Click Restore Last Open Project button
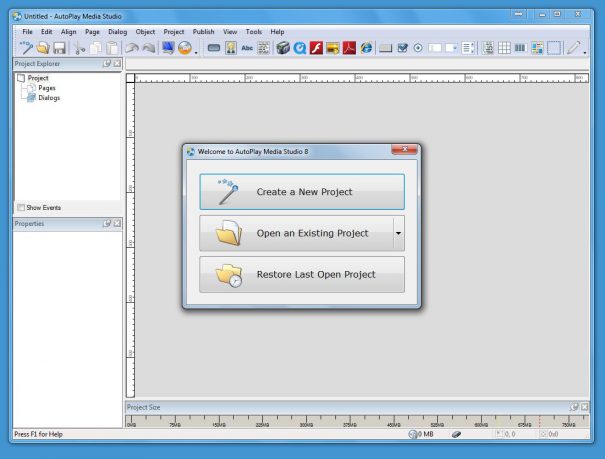Image resolution: width=605 pixels, height=459 pixels. pyautogui.click(x=302, y=274)
